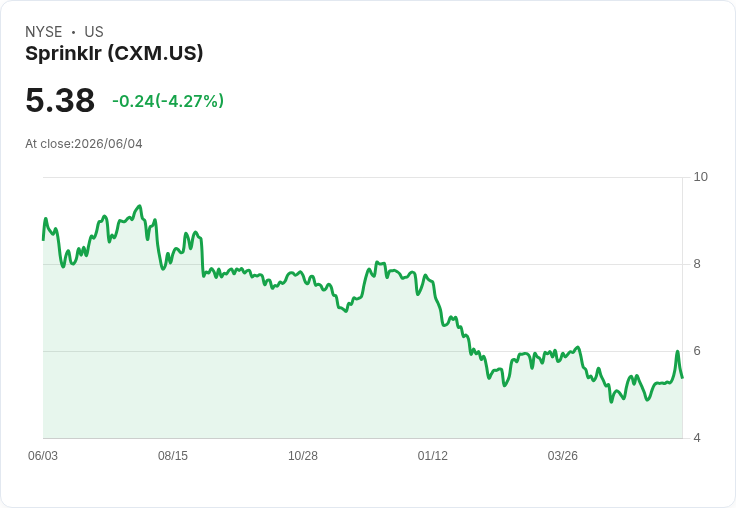Click the final data point at chart's right end
This screenshot has height=508, width=736.
click(682, 377)
